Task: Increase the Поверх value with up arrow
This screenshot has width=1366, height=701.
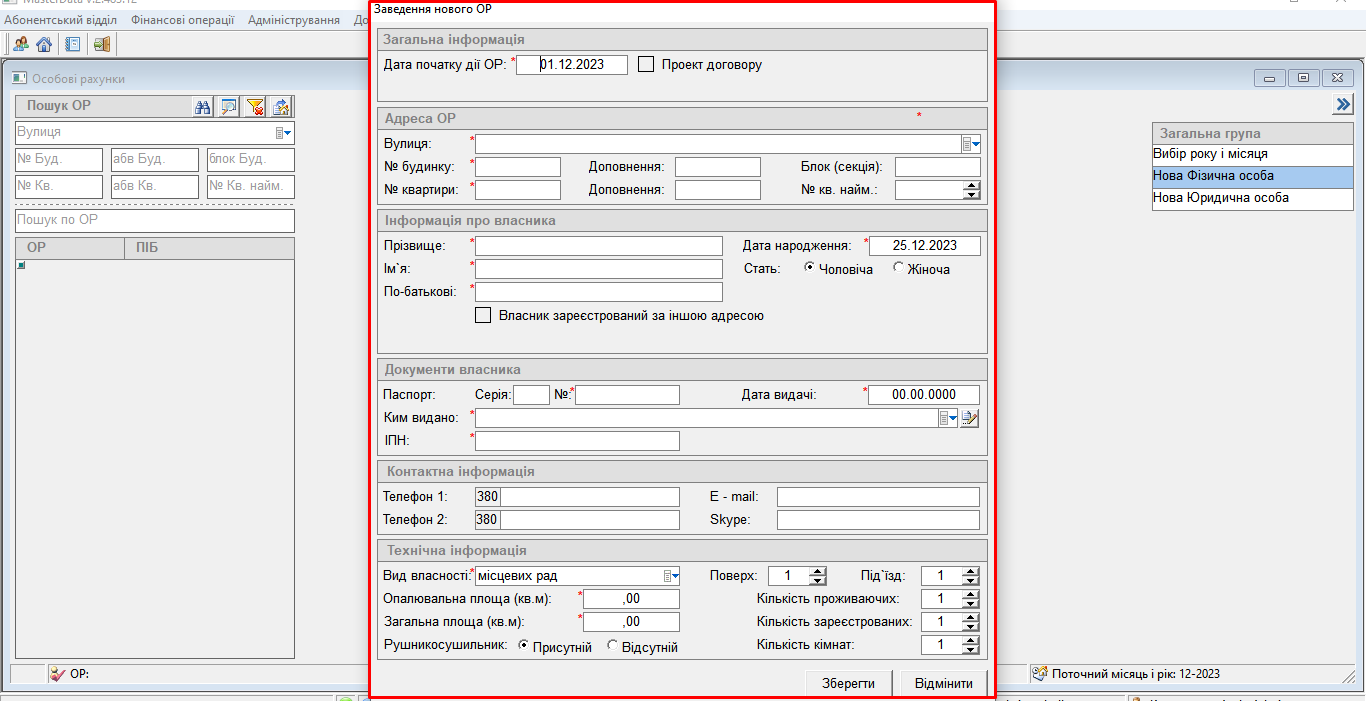Action: pyautogui.click(x=818, y=571)
